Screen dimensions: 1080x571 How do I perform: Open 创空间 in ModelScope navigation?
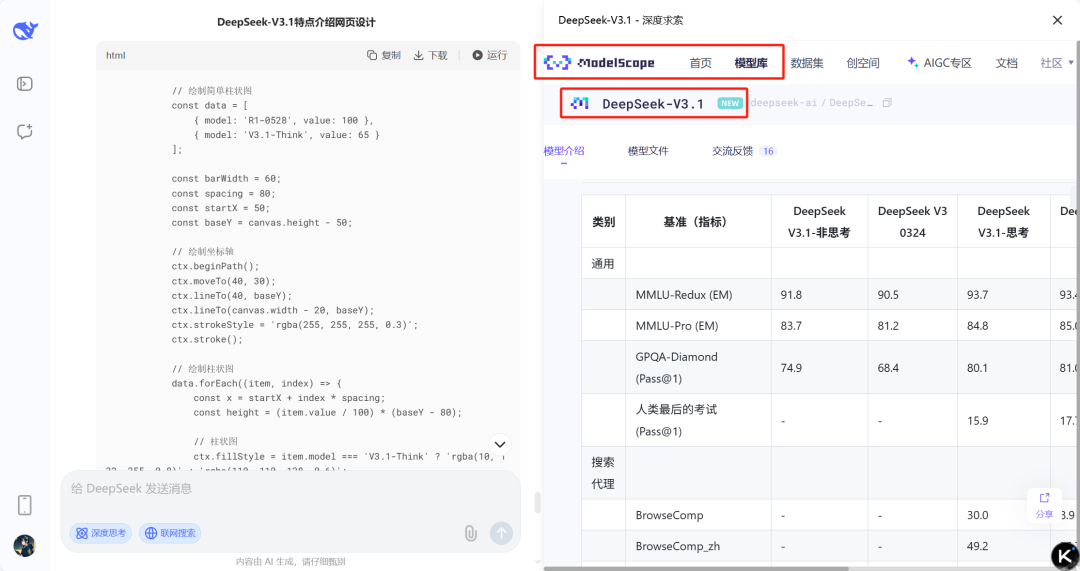point(863,63)
